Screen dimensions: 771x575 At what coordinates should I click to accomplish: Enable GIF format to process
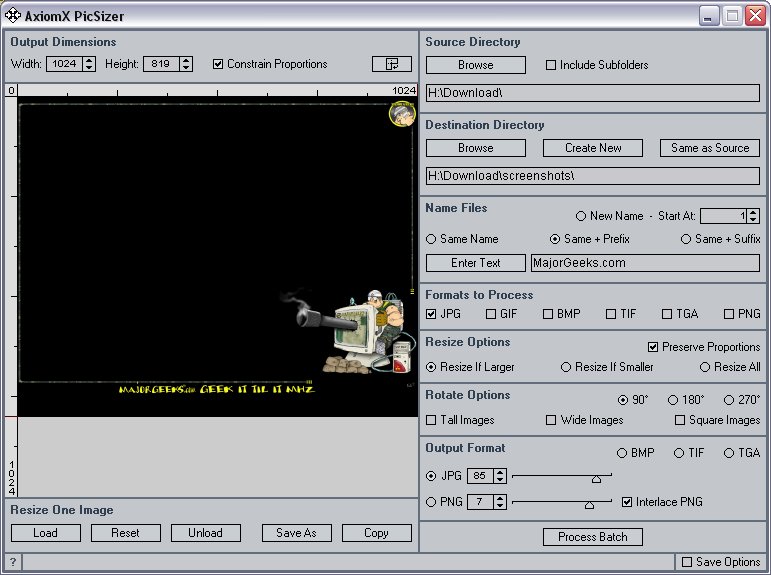491,314
